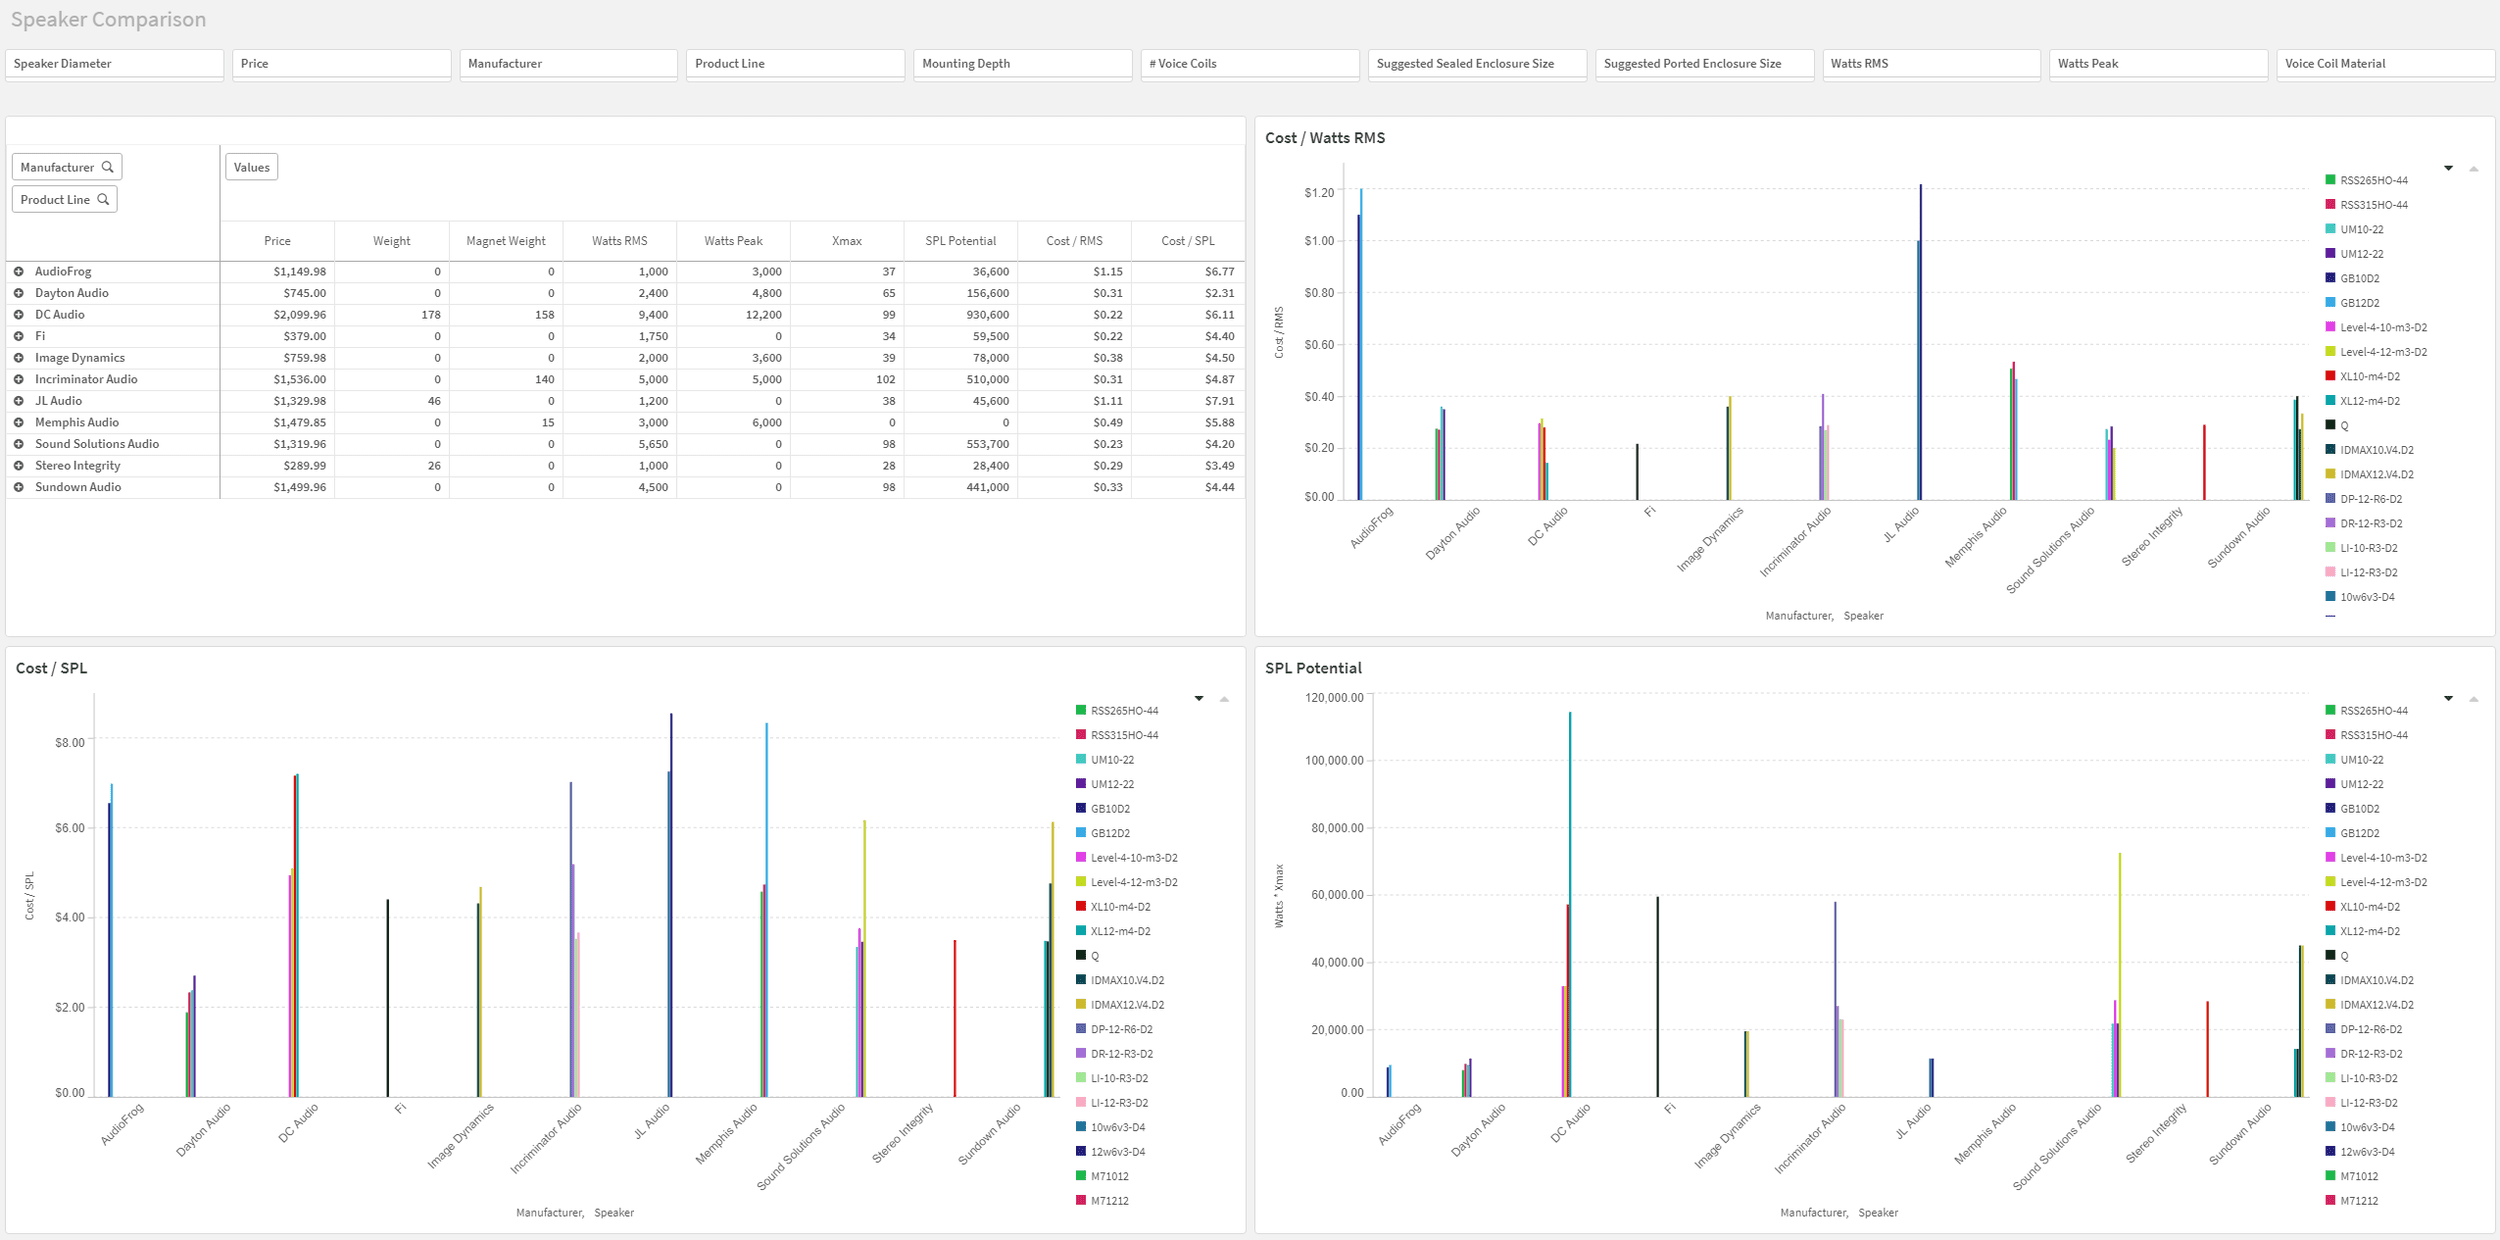
Task: Click Xmax column header
Action: point(847,241)
